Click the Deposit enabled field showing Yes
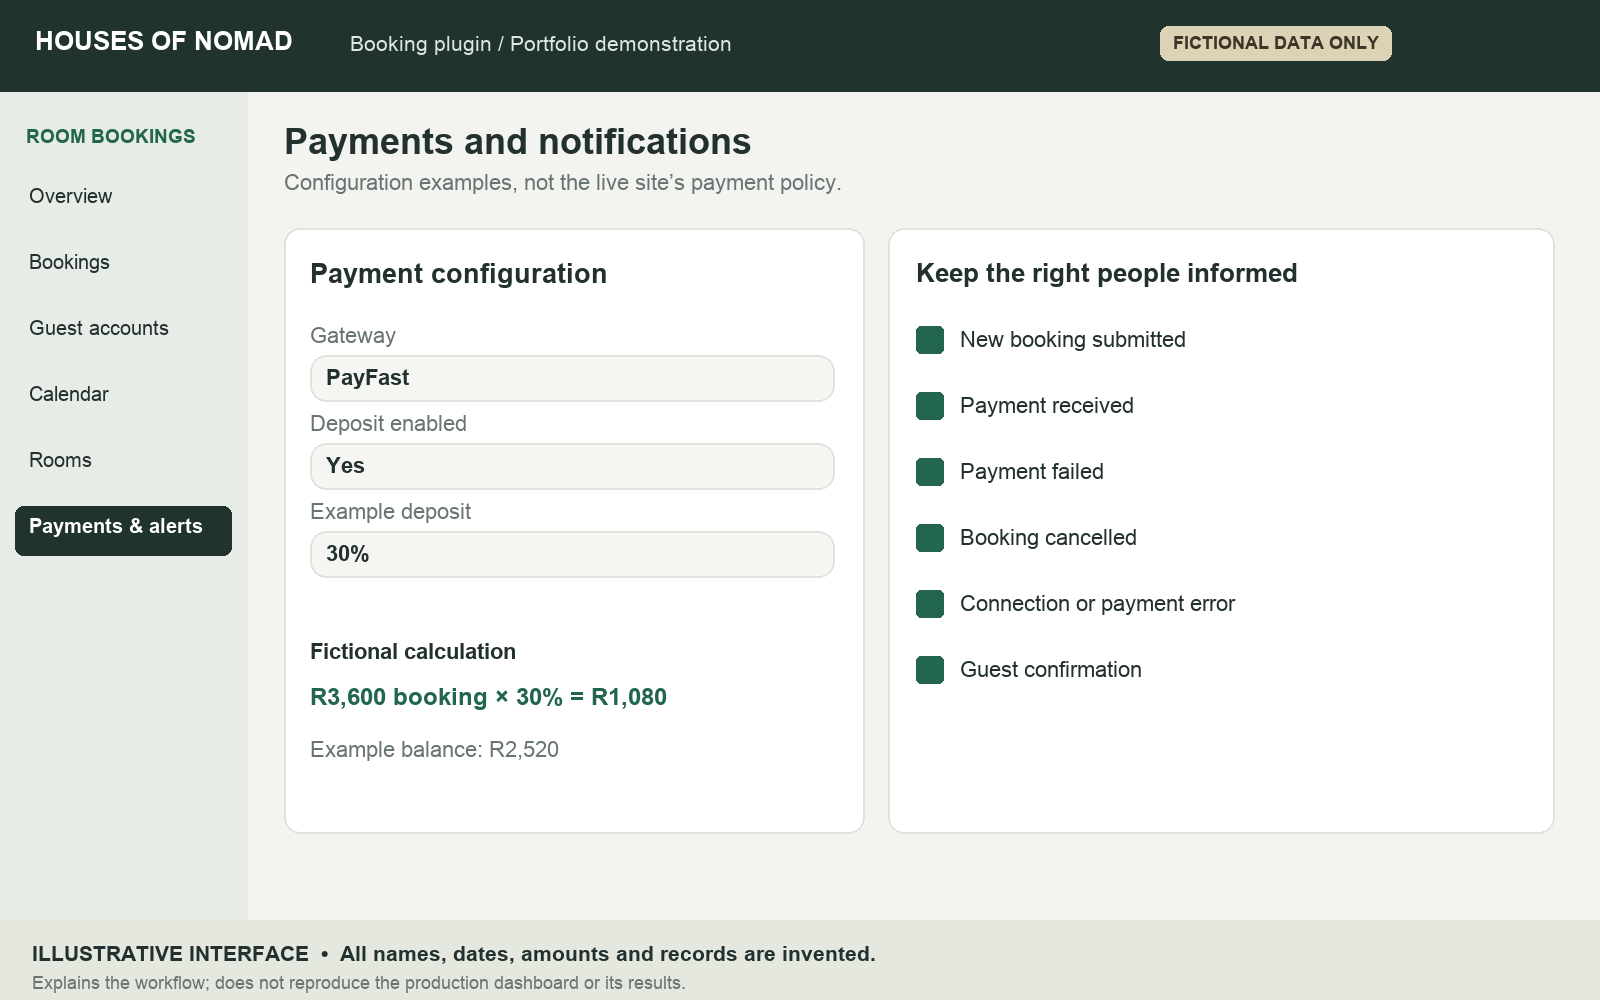The height and width of the screenshot is (1000, 1600). 572,466
